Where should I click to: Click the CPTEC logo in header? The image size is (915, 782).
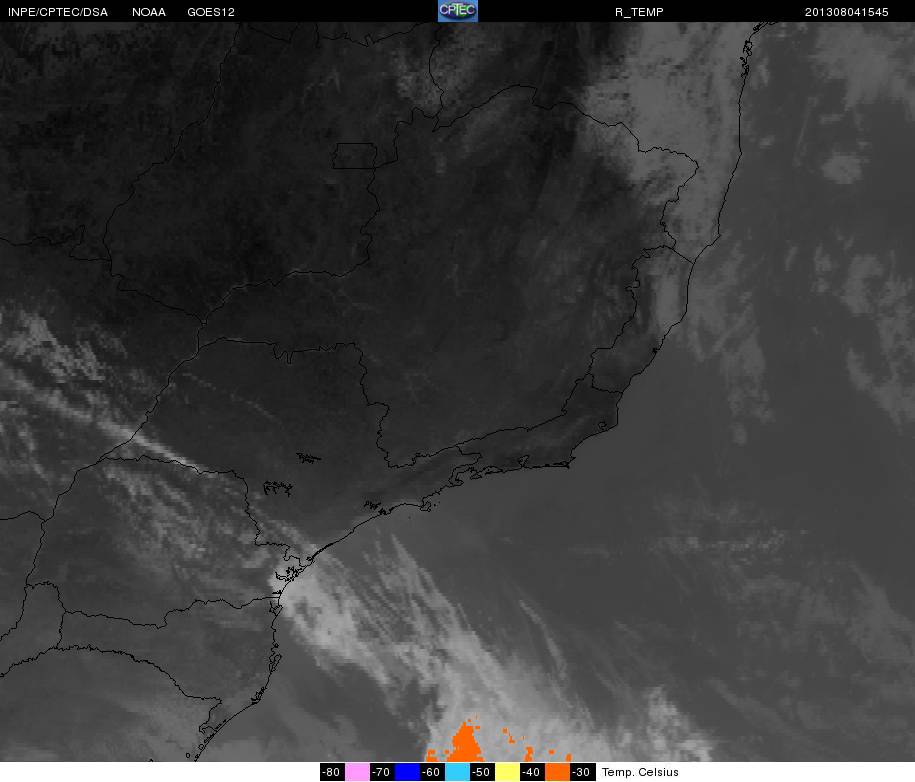click(x=458, y=11)
